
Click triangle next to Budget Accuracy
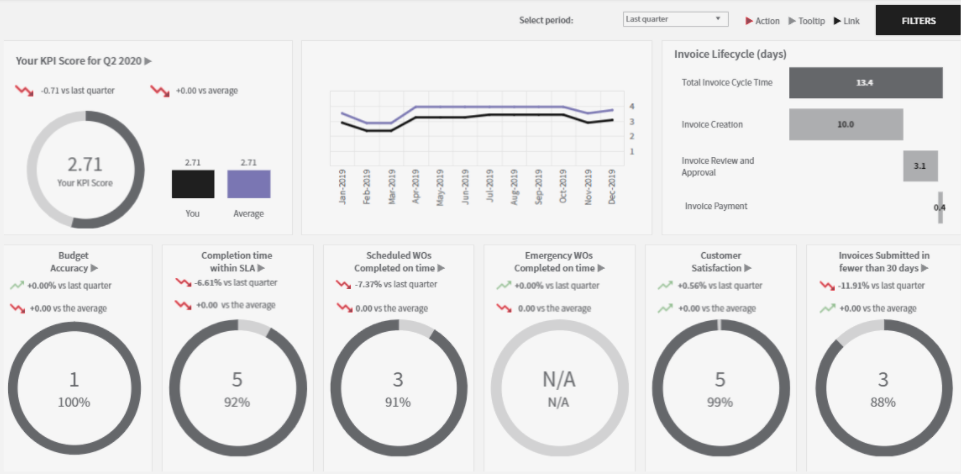(x=94, y=268)
